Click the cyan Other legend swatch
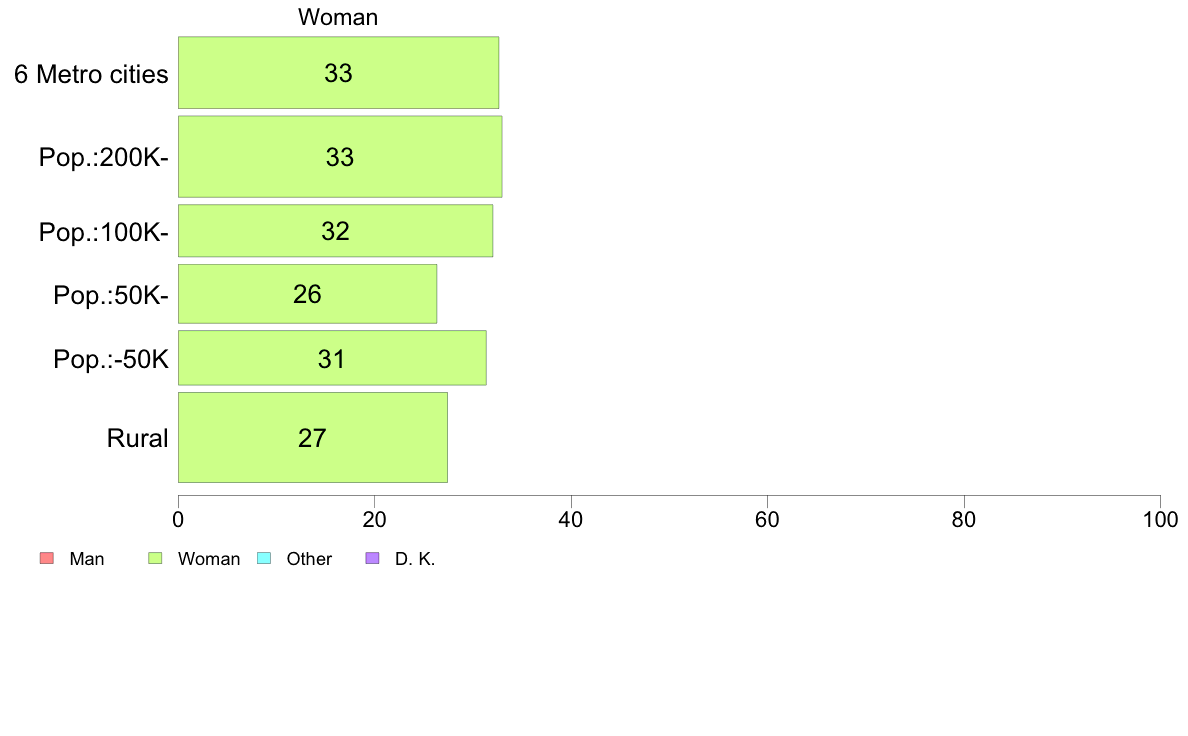 [264, 559]
